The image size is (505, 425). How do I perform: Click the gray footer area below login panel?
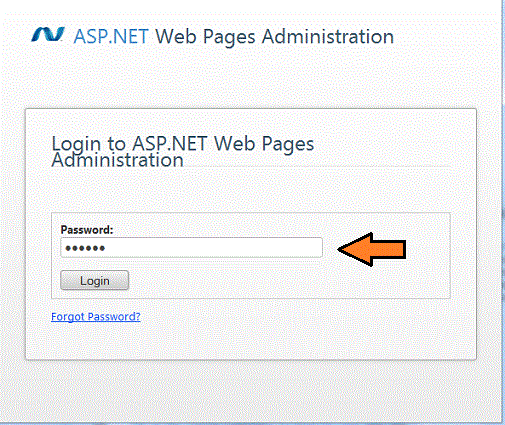point(250,390)
